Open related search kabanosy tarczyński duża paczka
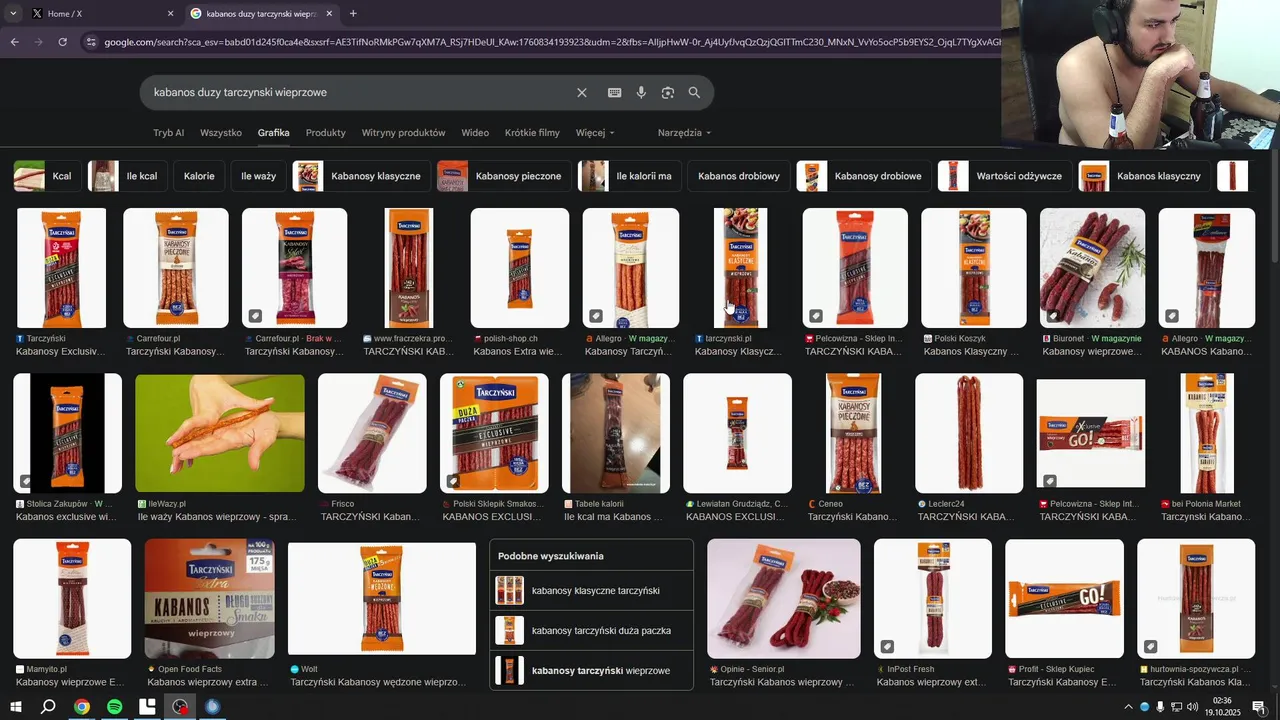 [591, 631]
